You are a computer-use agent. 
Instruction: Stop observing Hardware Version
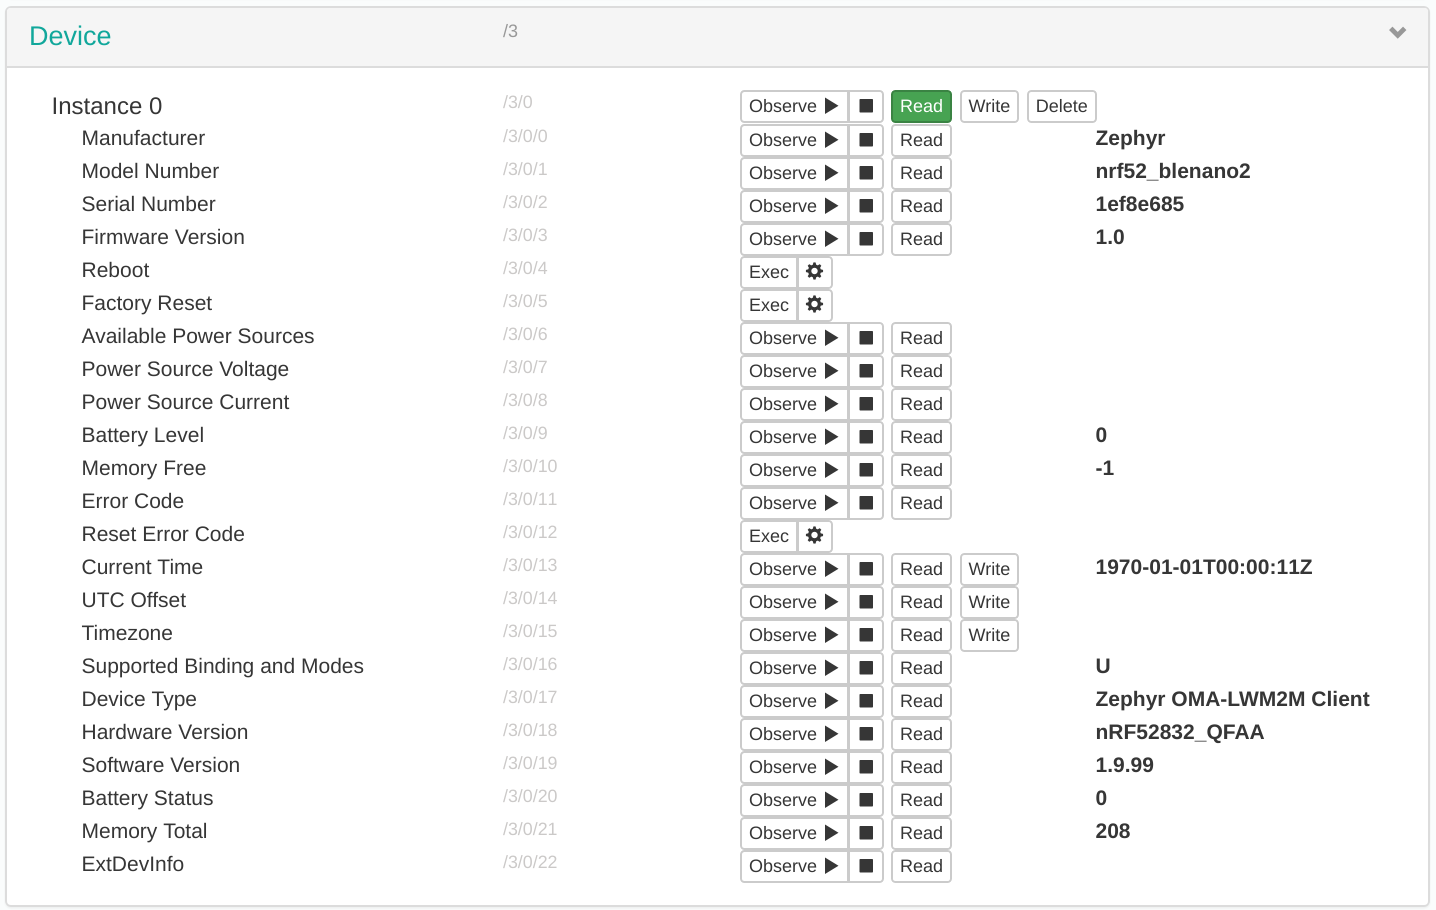tap(866, 734)
